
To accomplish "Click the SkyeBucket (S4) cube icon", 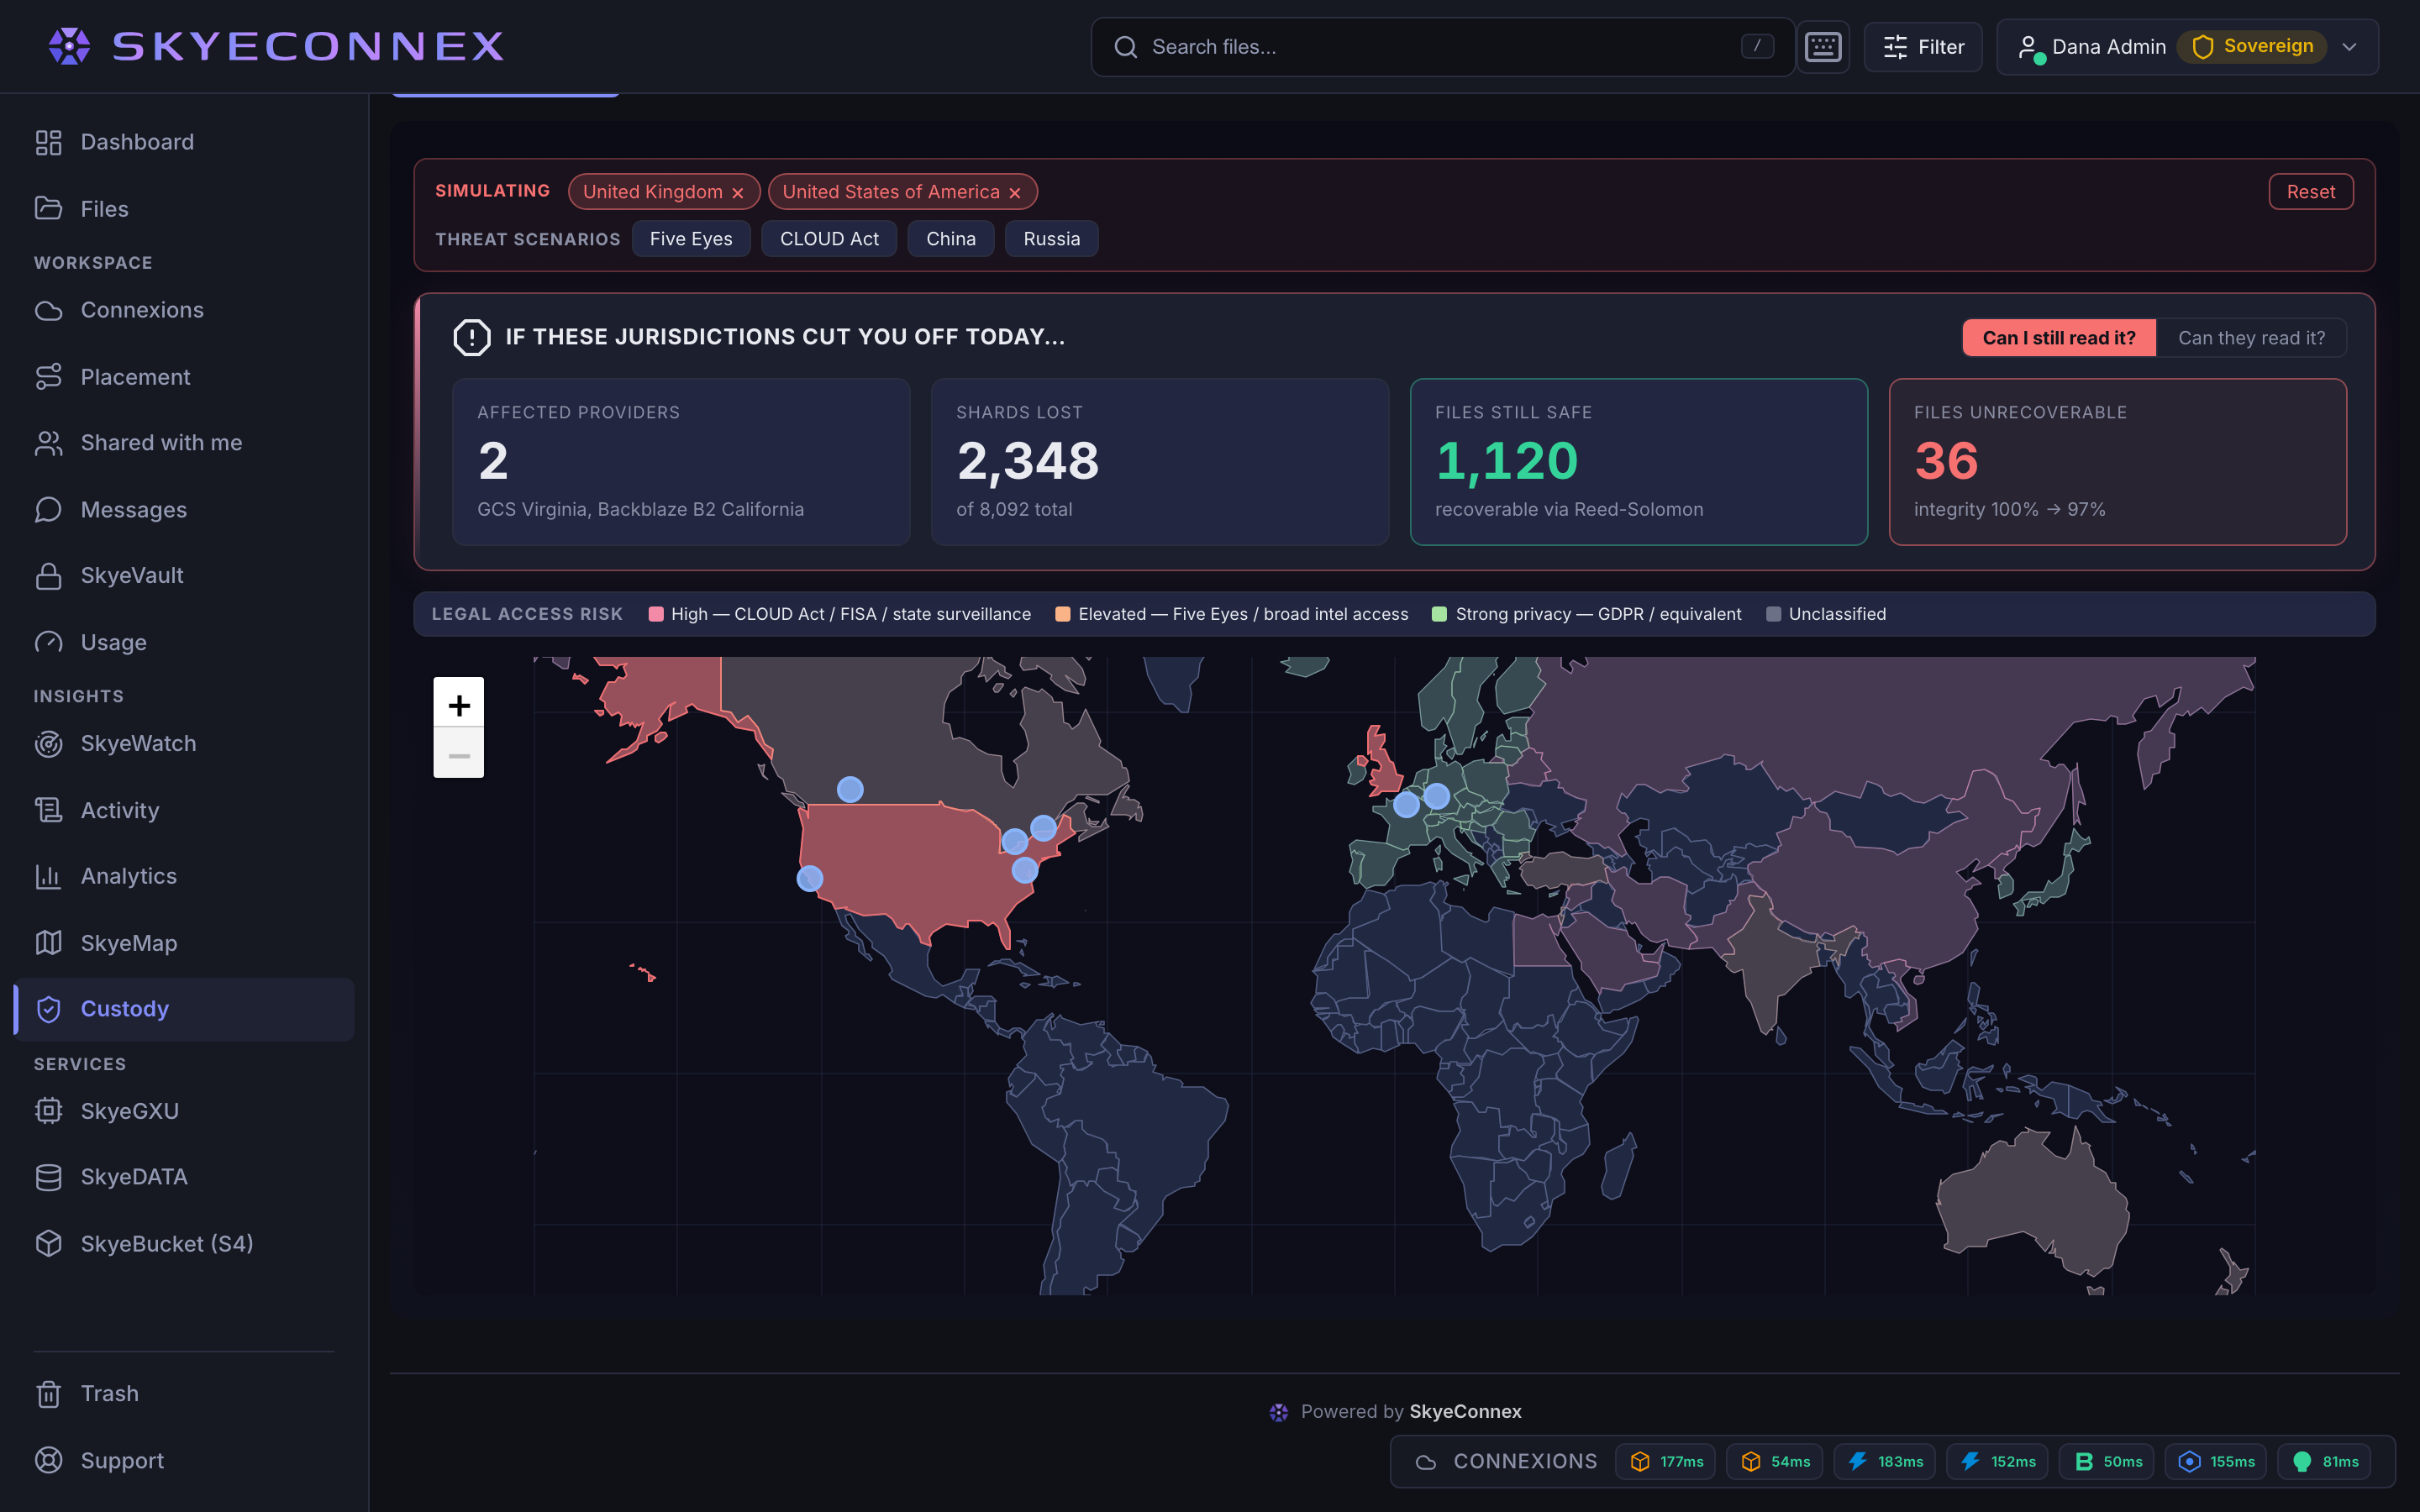I will click(x=48, y=1244).
